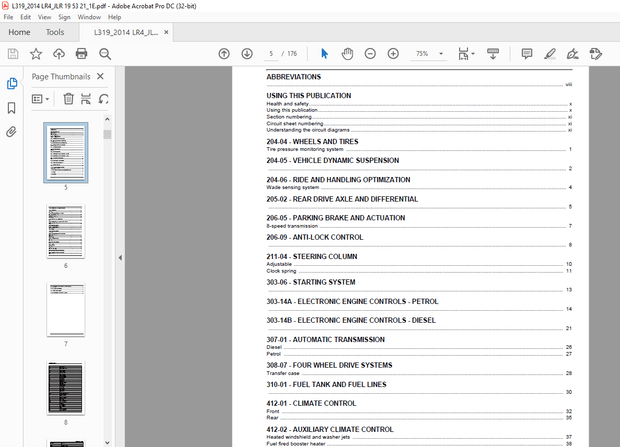This screenshot has width=620, height=447.
Task: Go to previous page arrow
Action: click(x=224, y=54)
